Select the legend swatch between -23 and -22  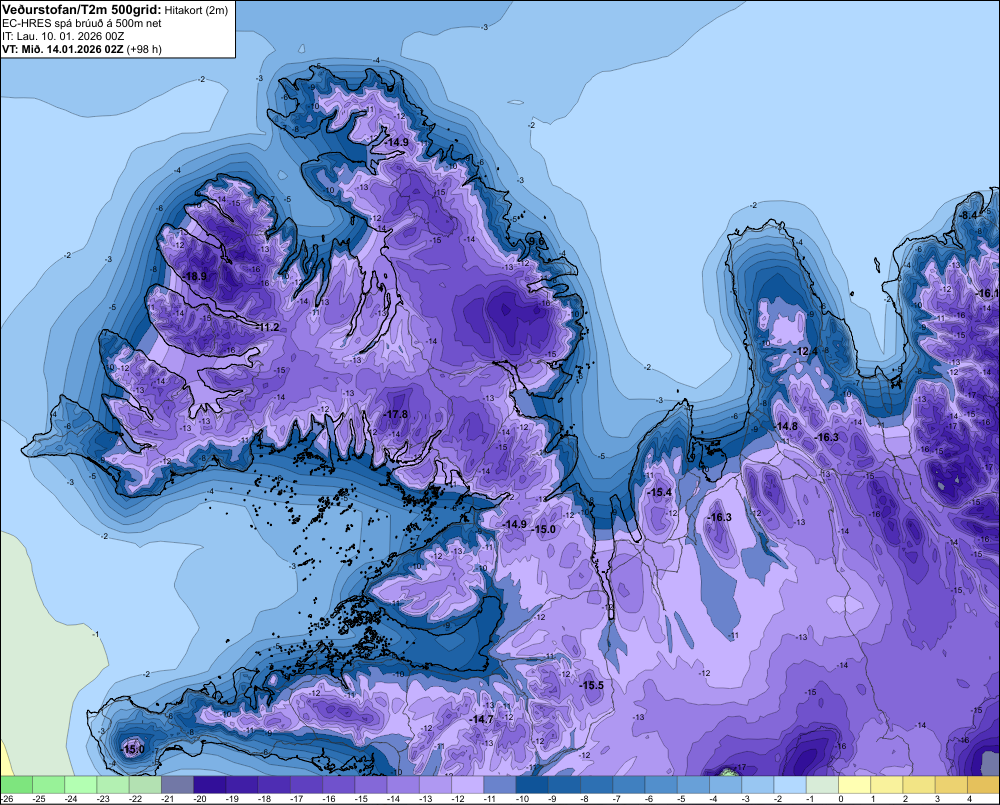(x=113, y=785)
